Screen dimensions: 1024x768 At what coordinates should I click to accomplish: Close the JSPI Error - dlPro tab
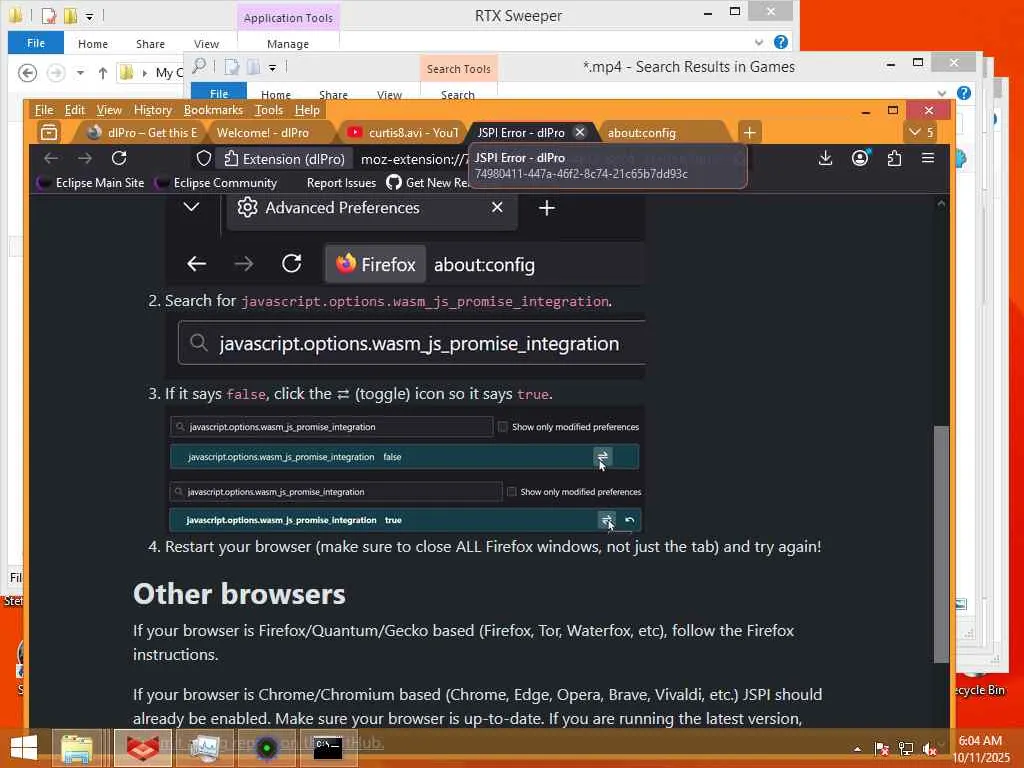point(579,133)
